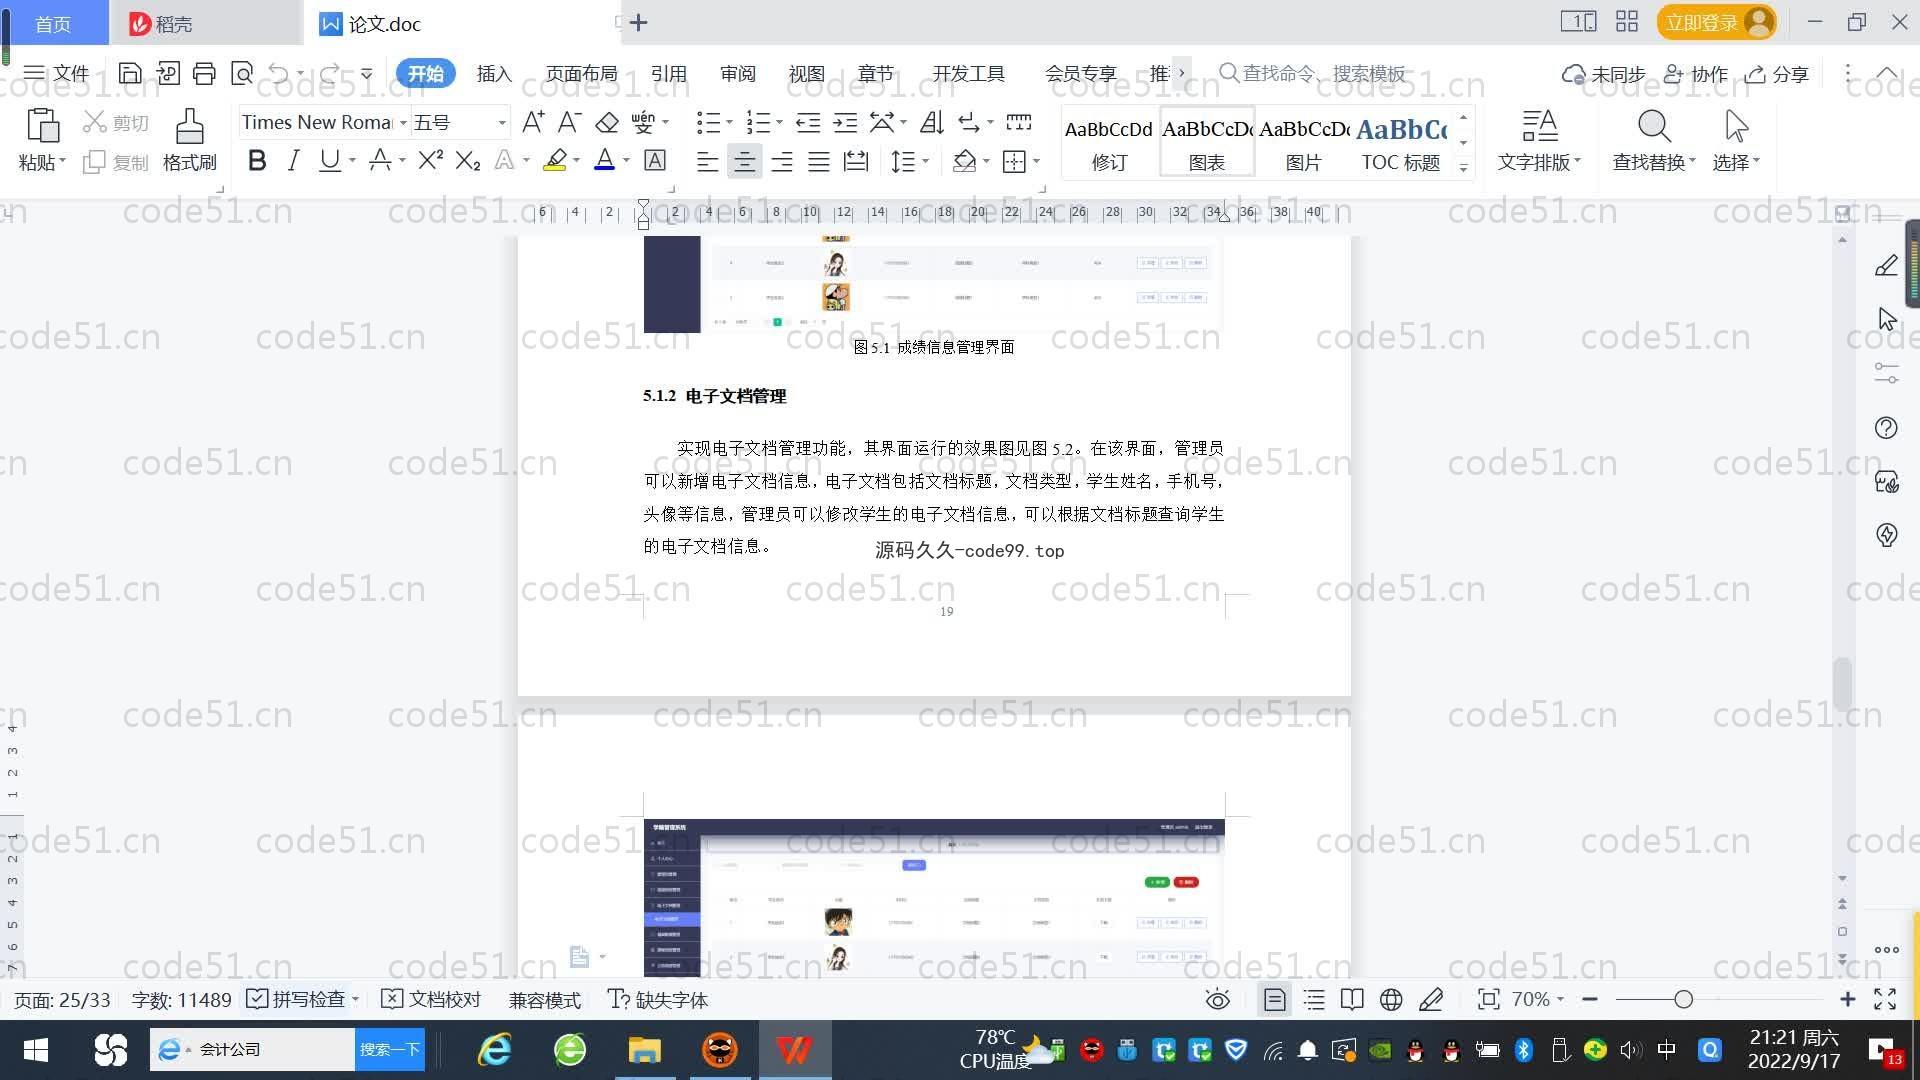Expand the styles gallery
This screenshot has height=1080, width=1920.
[x=1464, y=168]
